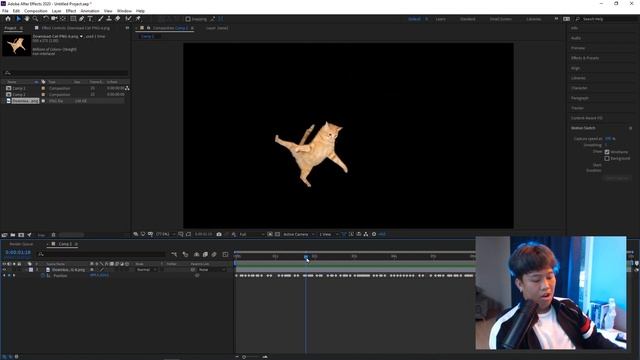Image resolution: width=640 pixels, height=360 pixels.
Task: Select the Rectangle shape tool
Action: click(x=73, y=19)
